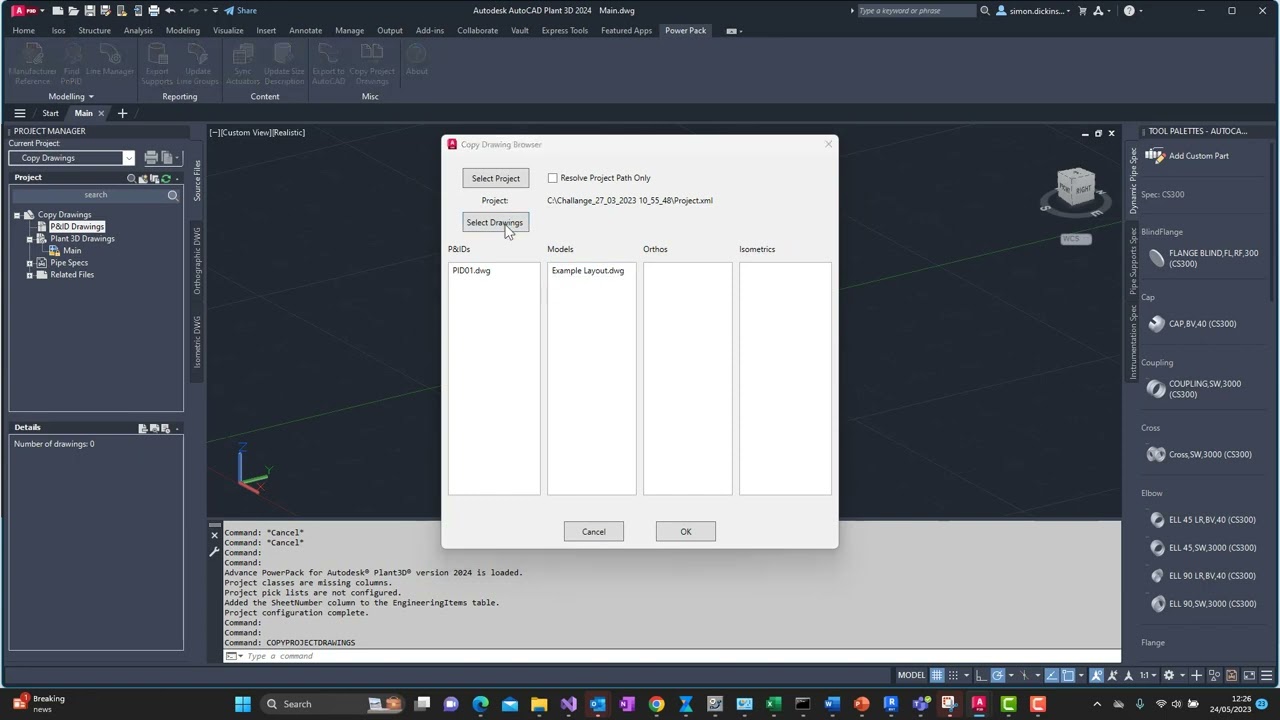Viewport: 1280px width, 720px height.
Task: Cancel the Copy Drawing Browser dialog
Action: [x=593, y=532]
